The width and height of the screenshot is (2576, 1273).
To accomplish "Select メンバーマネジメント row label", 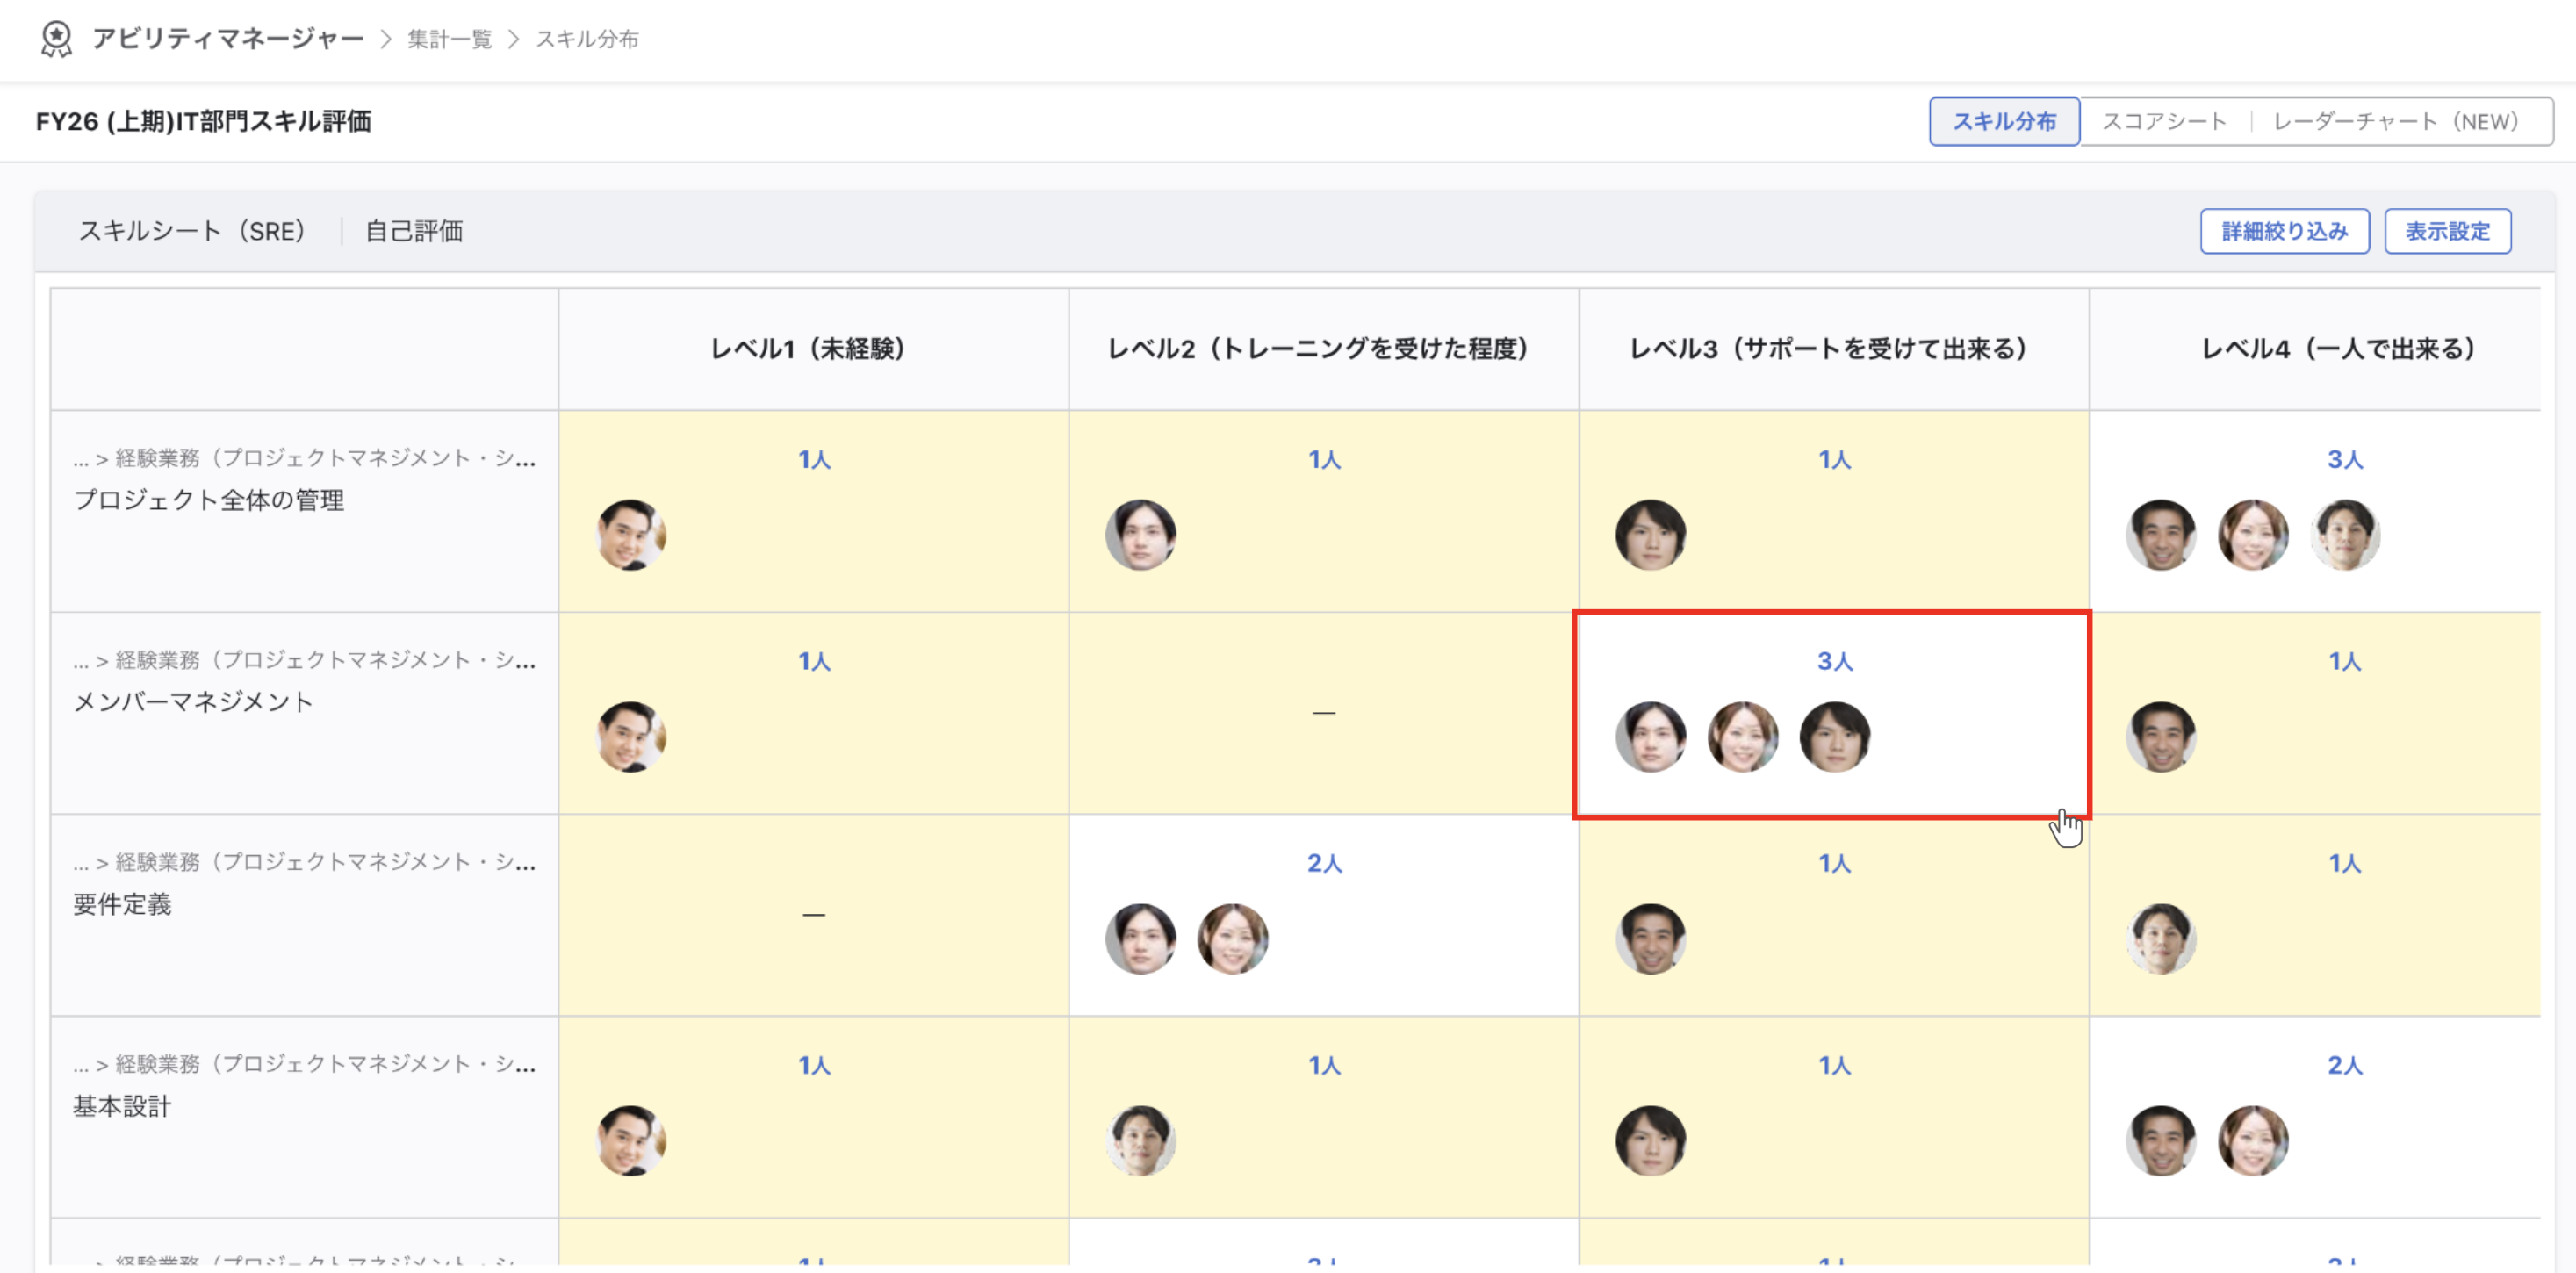I will tap(193, 702).
